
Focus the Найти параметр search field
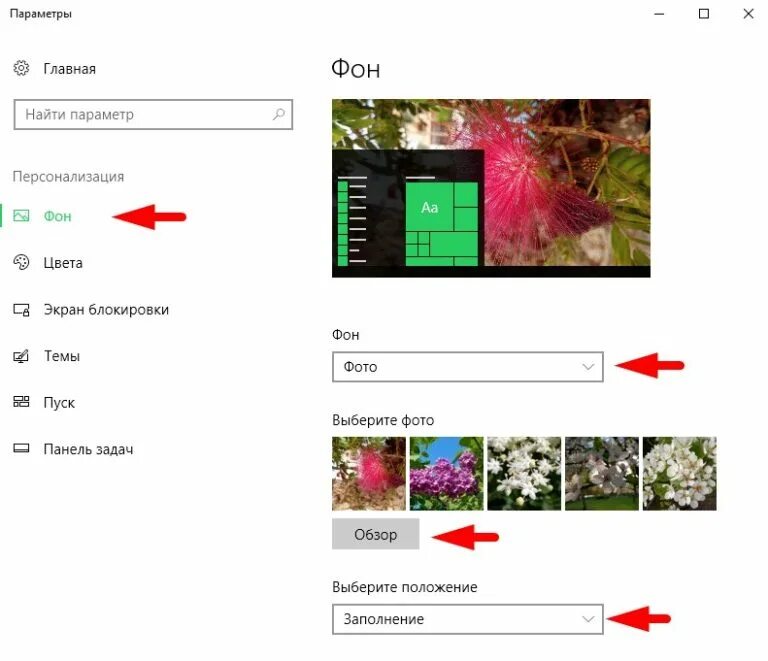pos(153,115)
